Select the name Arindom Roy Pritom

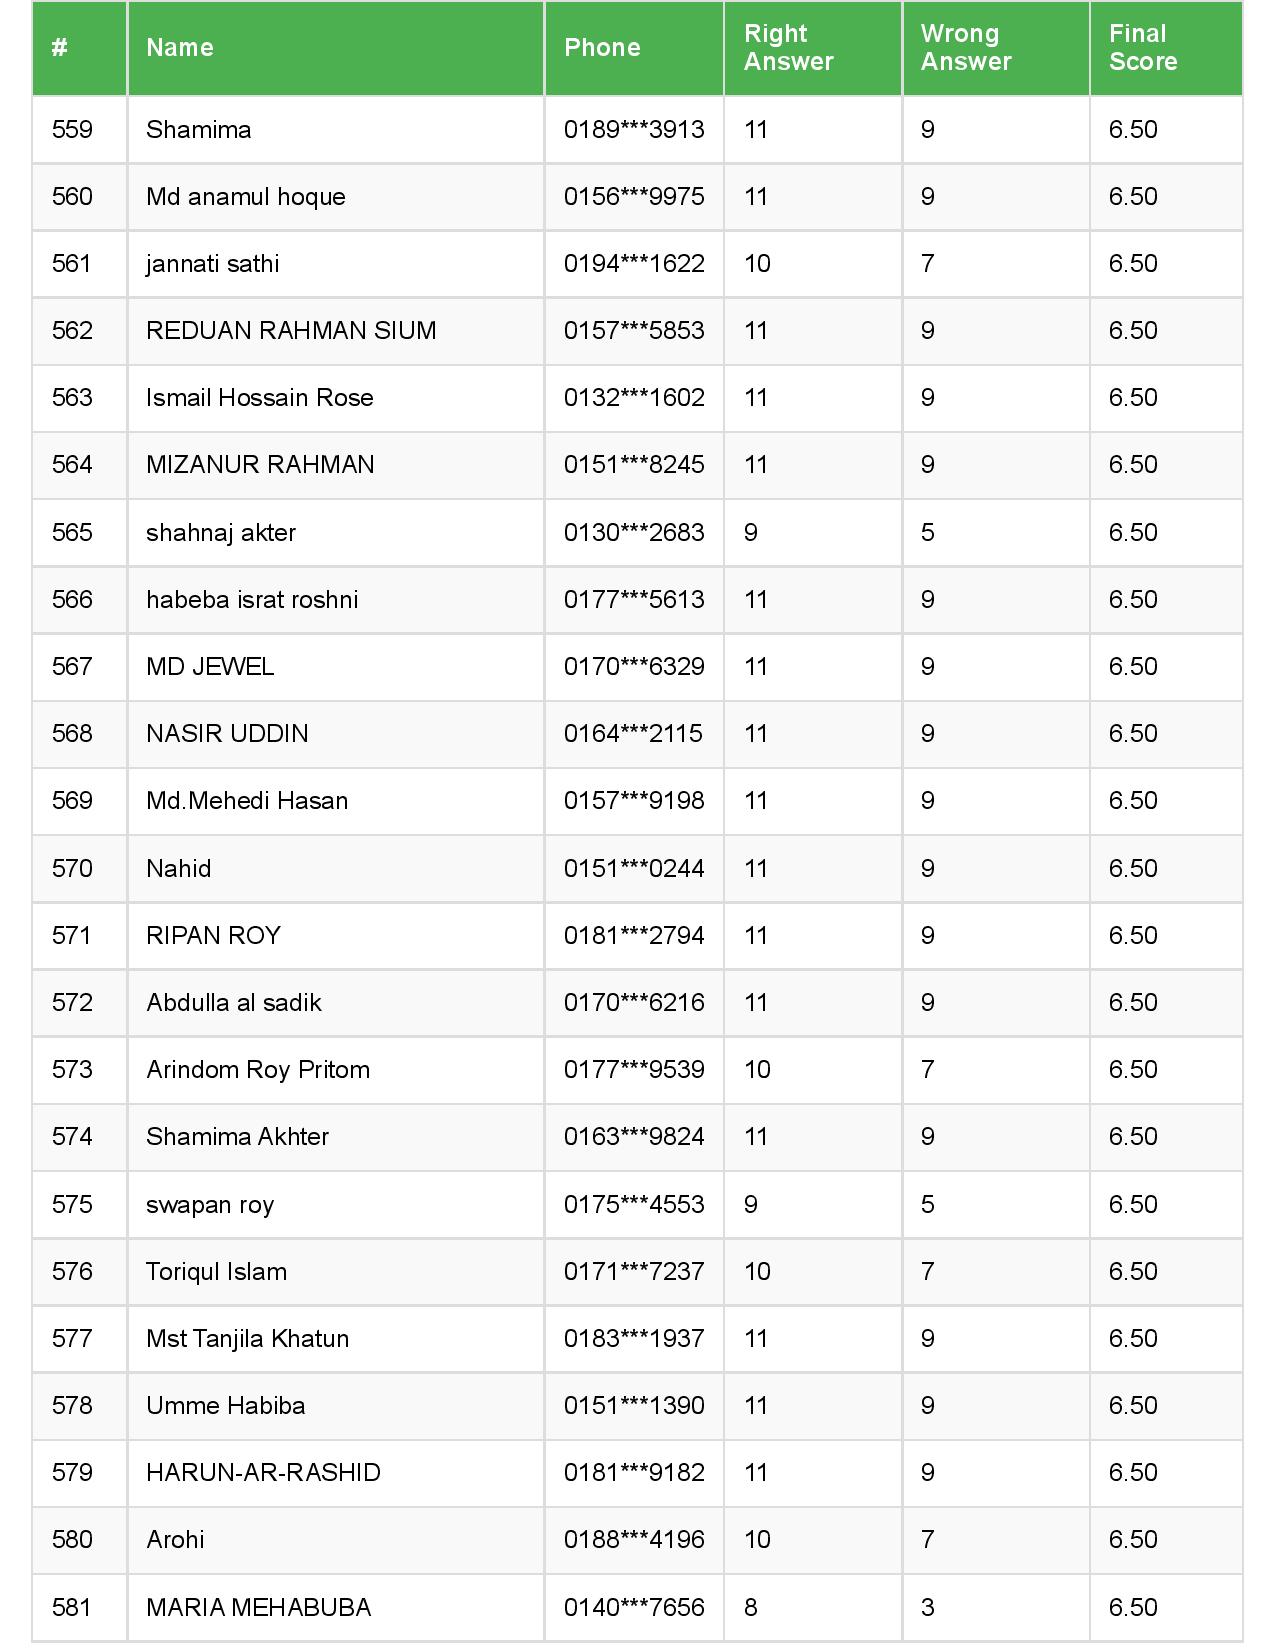[258, 1070]
